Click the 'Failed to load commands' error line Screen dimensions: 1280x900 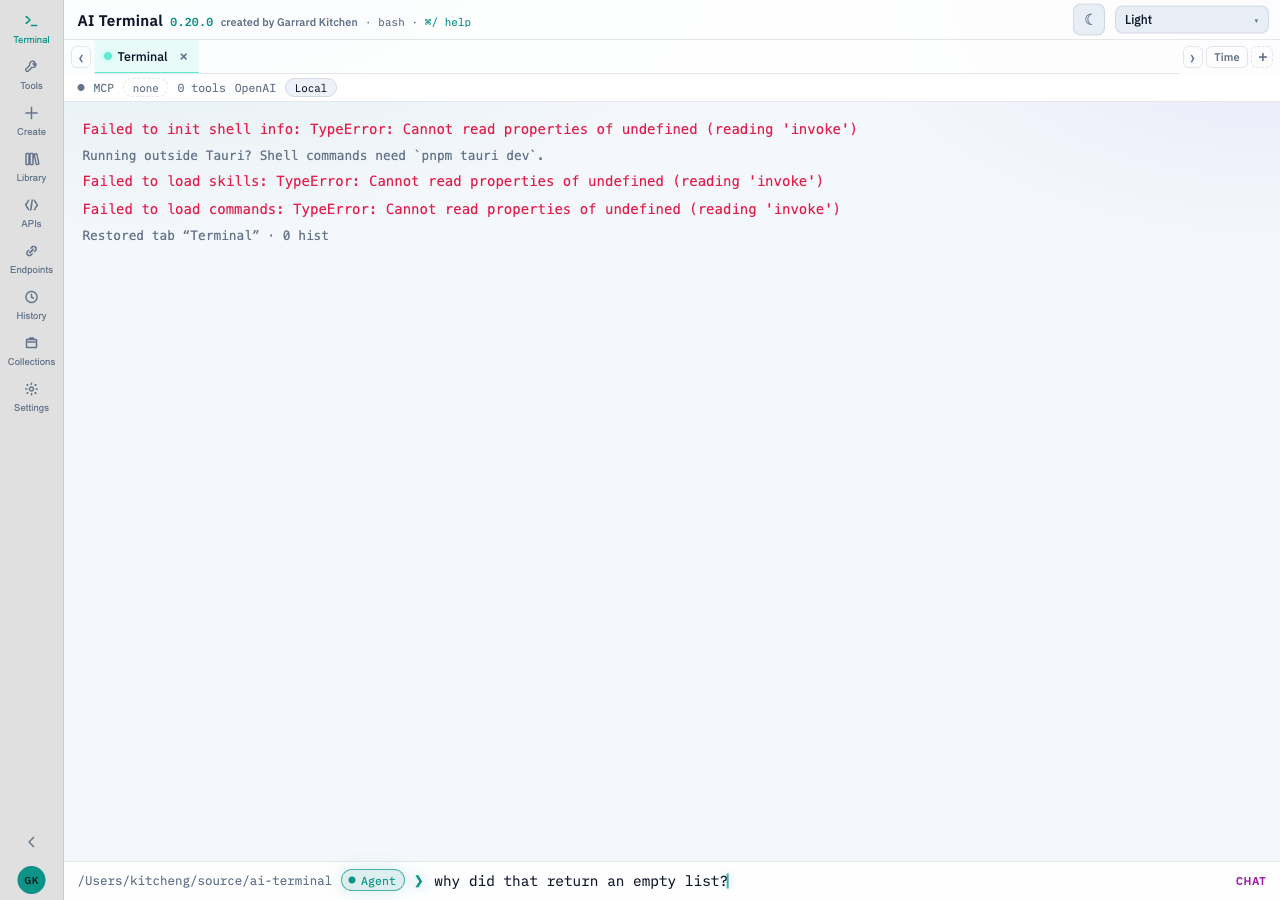tap(461, 209)
